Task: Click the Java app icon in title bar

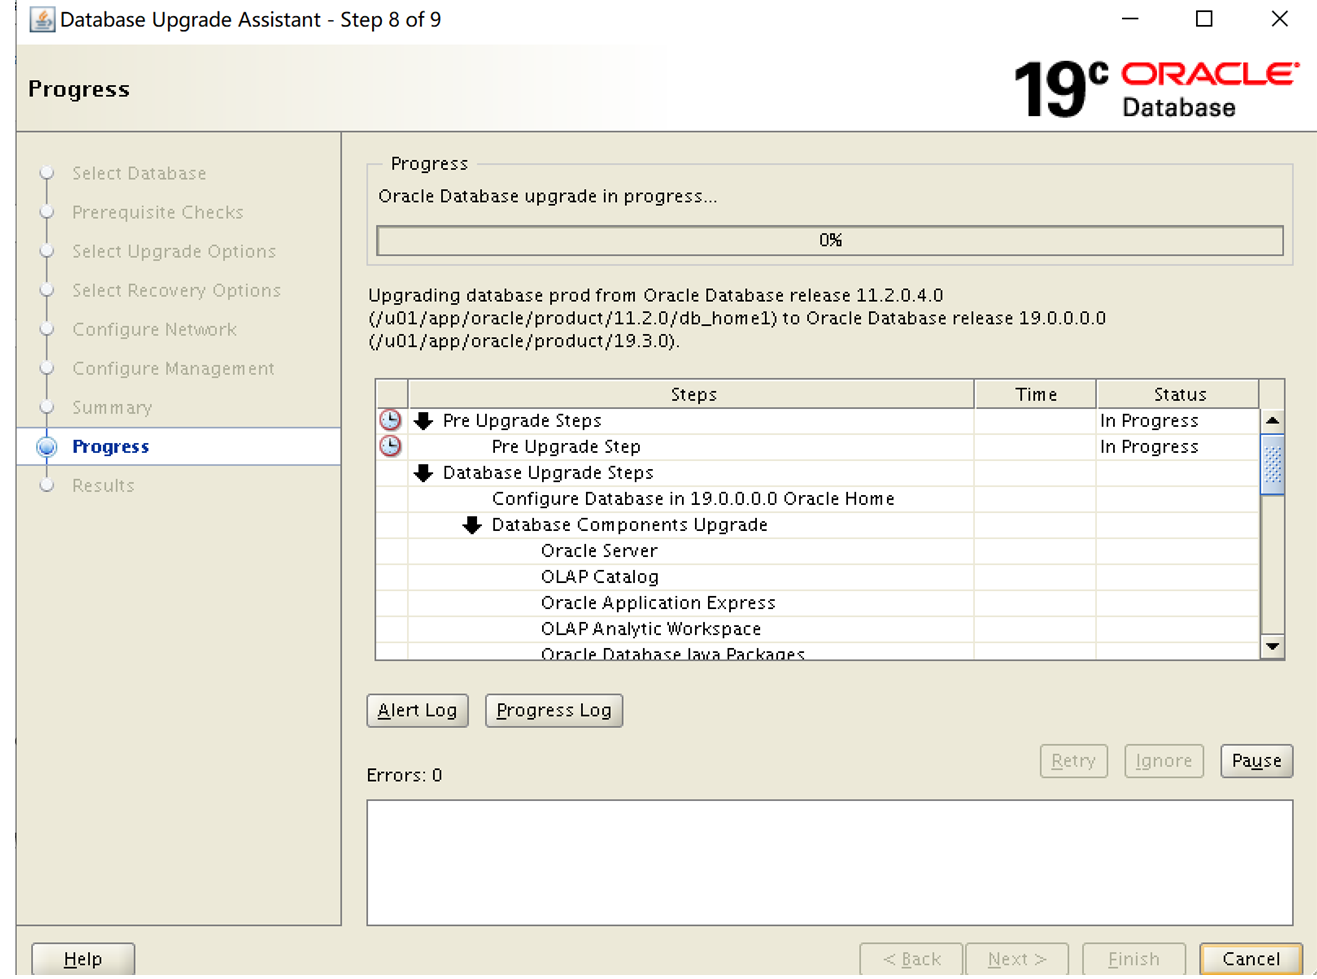Action: pyautogui.click(x=42, y=19)
